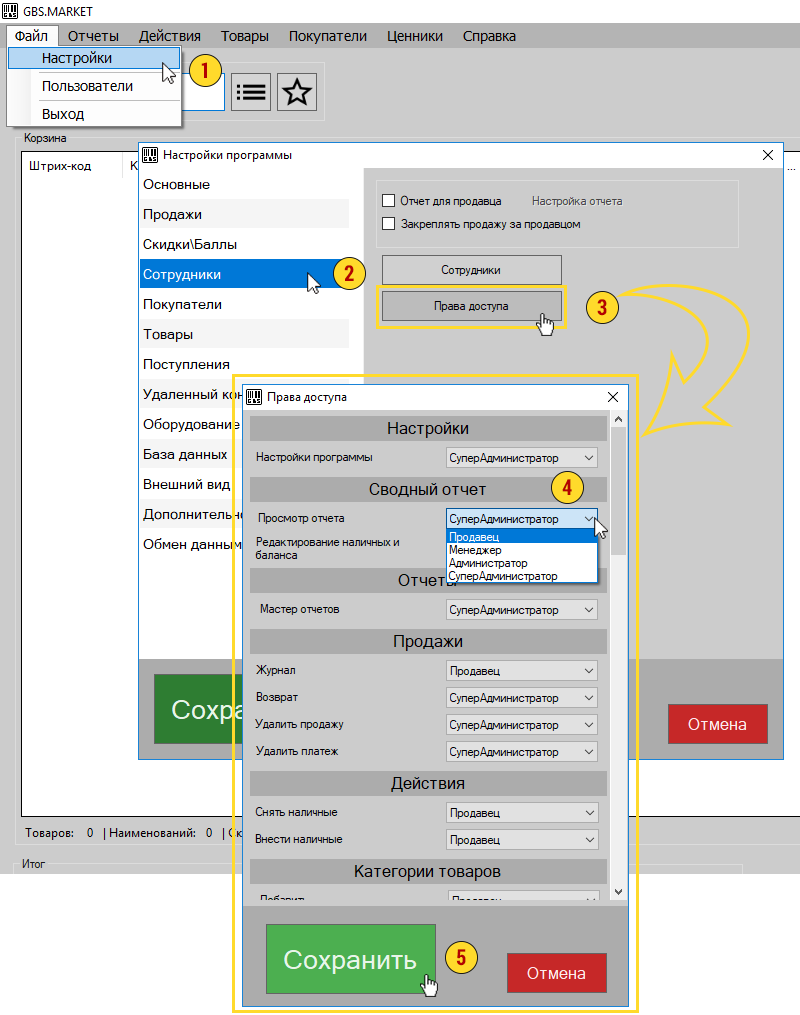Select 'Основные' settings section
Image resolution: width=800 pixels, height=1015 pixels.
[245, 184]
